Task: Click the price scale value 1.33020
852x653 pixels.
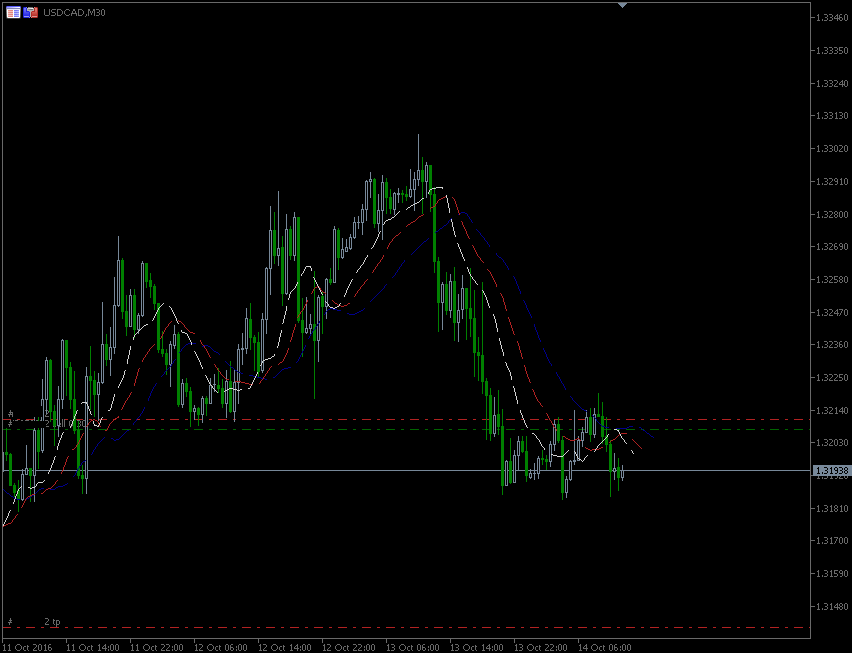Action: click(832, 149)
